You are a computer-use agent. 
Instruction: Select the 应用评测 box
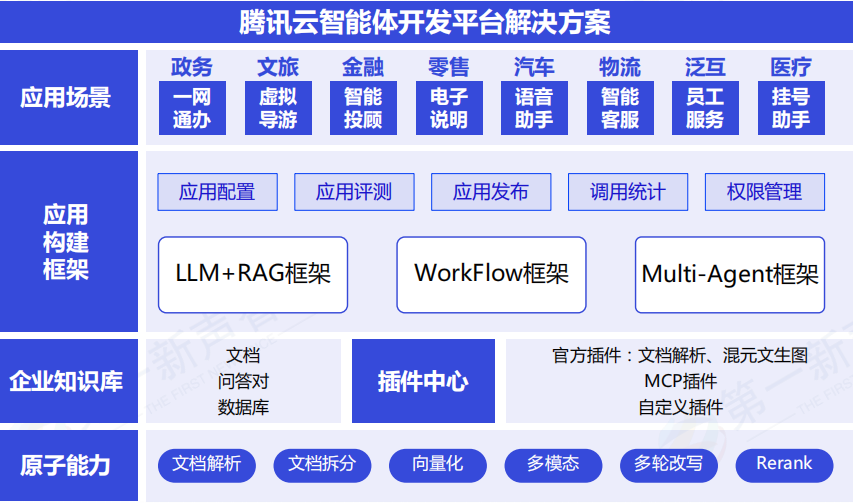pyautogui.click(x=354, y=192)
